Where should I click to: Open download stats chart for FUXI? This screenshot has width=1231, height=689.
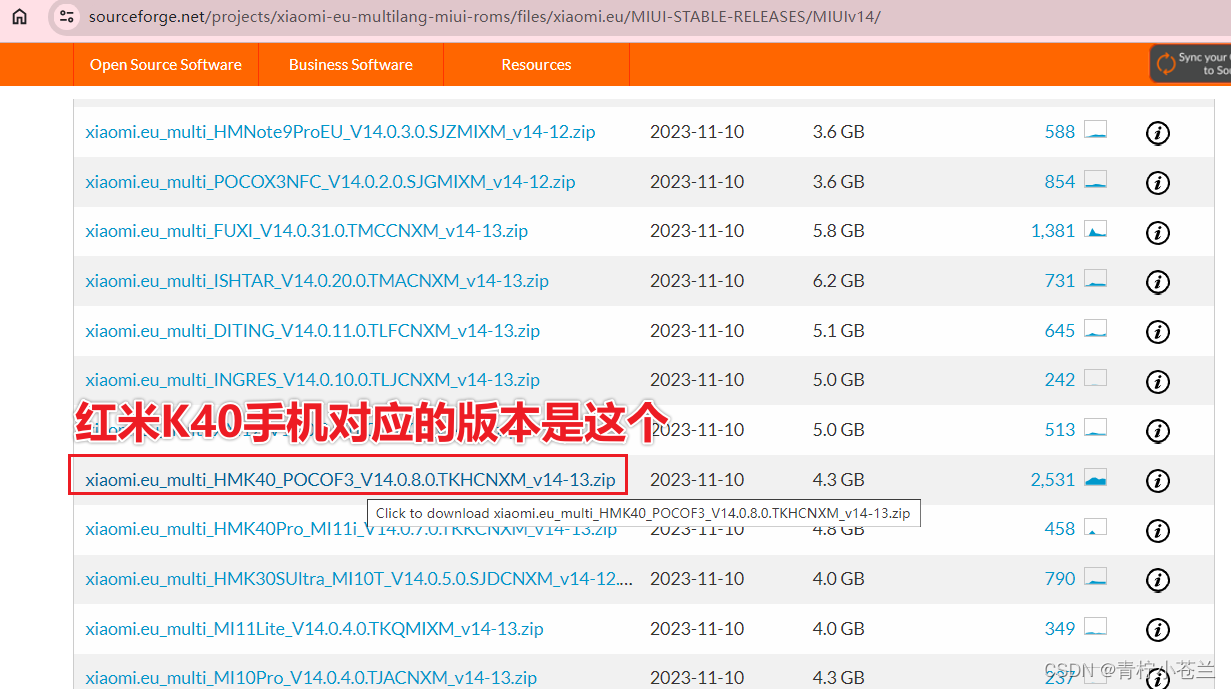(x=1096, y=229)
